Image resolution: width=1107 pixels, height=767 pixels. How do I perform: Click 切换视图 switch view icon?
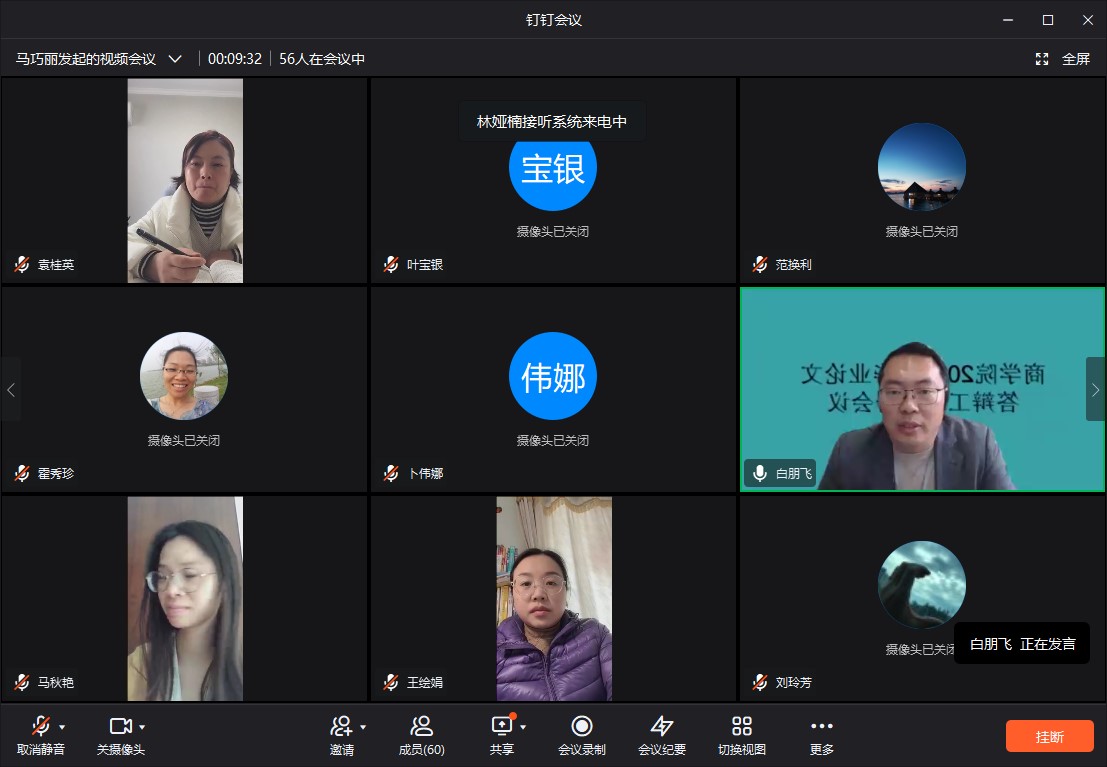741,727
